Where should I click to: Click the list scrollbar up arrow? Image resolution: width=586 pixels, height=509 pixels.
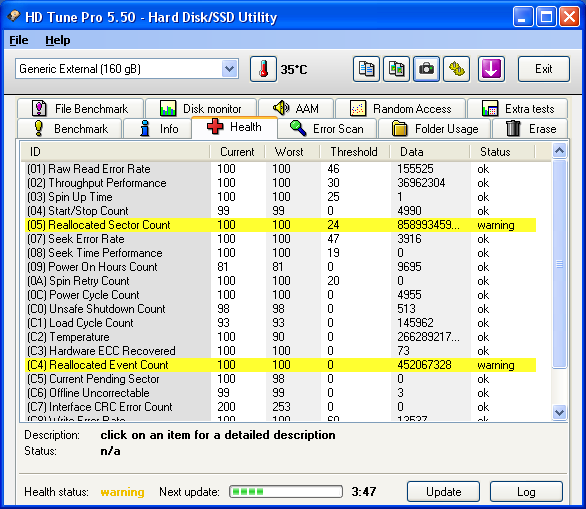coord(559,151)
